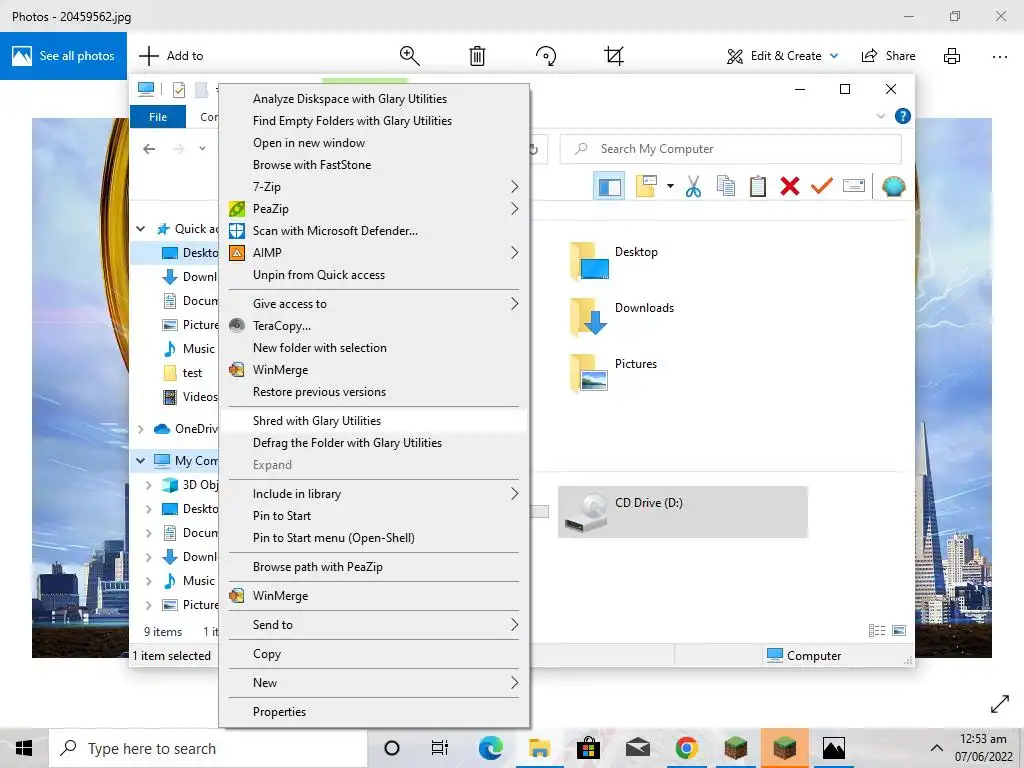Show hidden system tray icons
The image size is (1024, 768).
936,748
